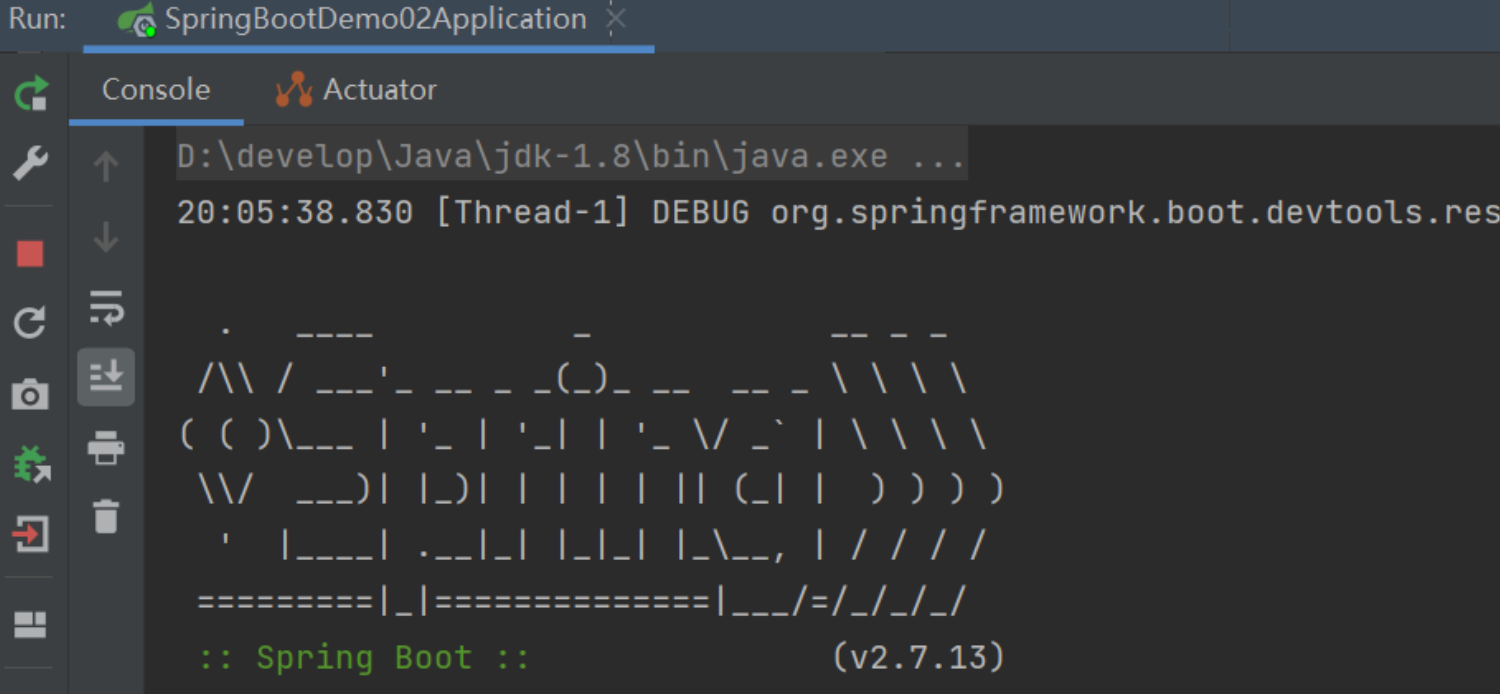Switch to the Actuator tab

357,90
